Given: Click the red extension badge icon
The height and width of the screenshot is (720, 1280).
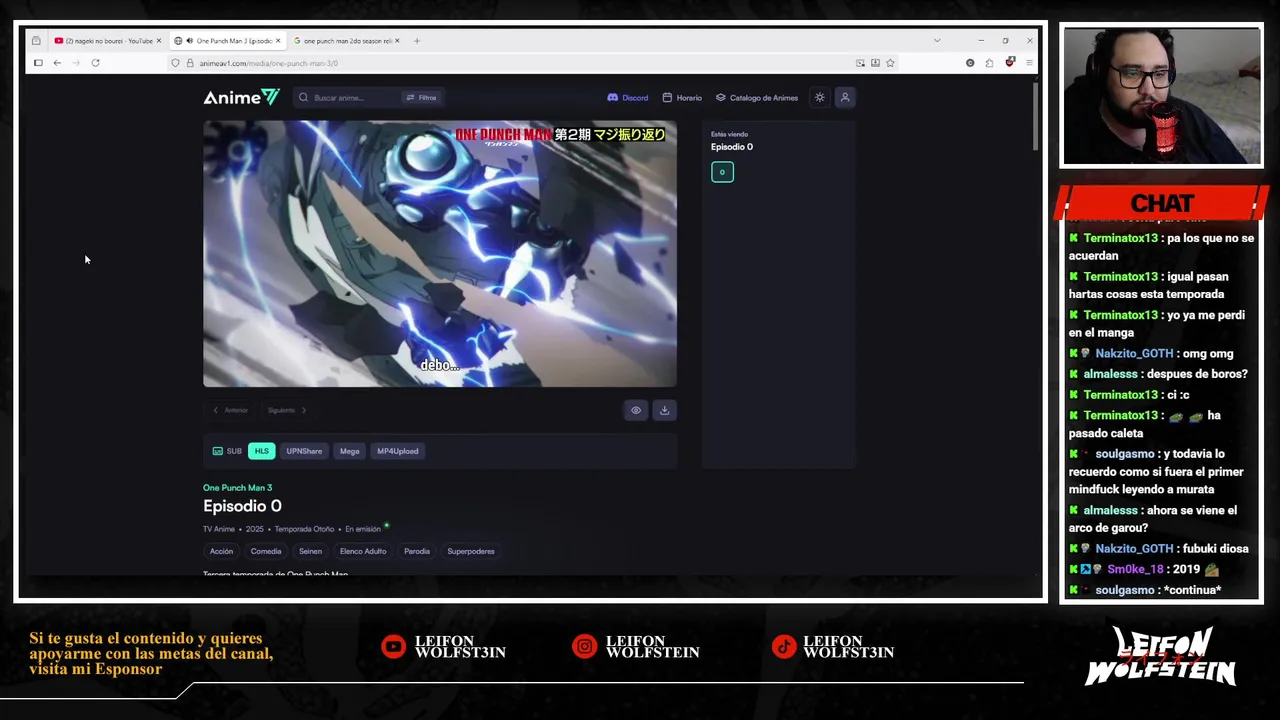Looking at the screenshot, I should coord(1010,63).
